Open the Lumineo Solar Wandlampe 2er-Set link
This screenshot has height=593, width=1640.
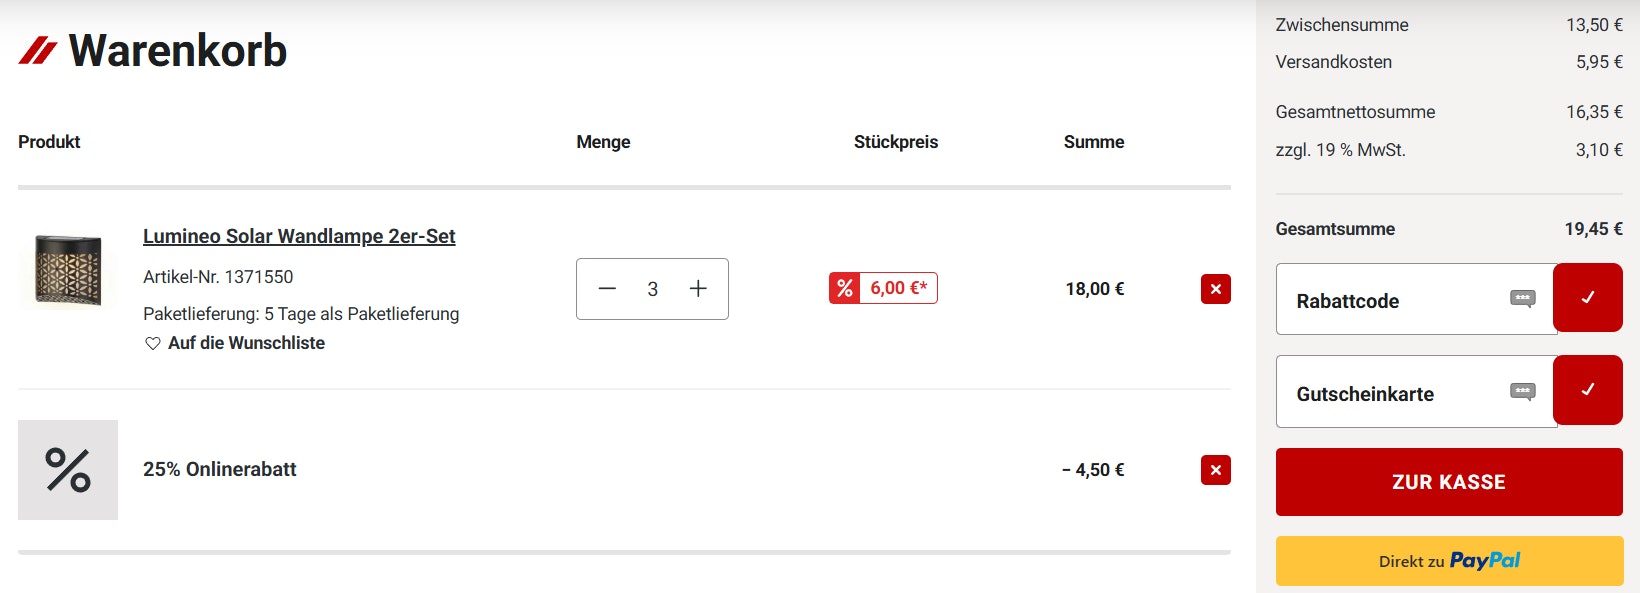point(299,237)
